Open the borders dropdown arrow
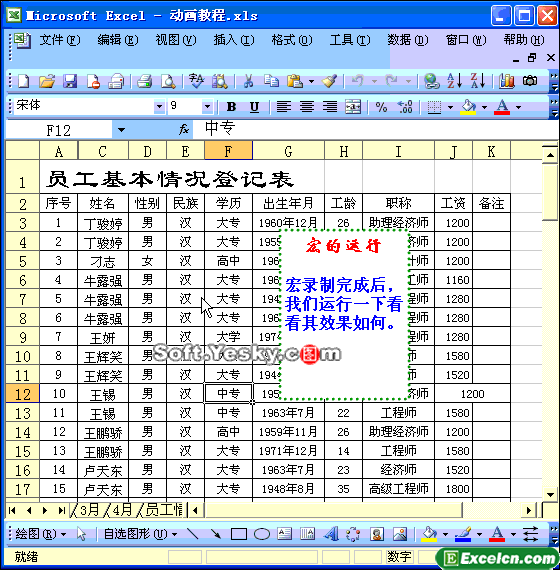Screen dimensions: 560x570 451,107
